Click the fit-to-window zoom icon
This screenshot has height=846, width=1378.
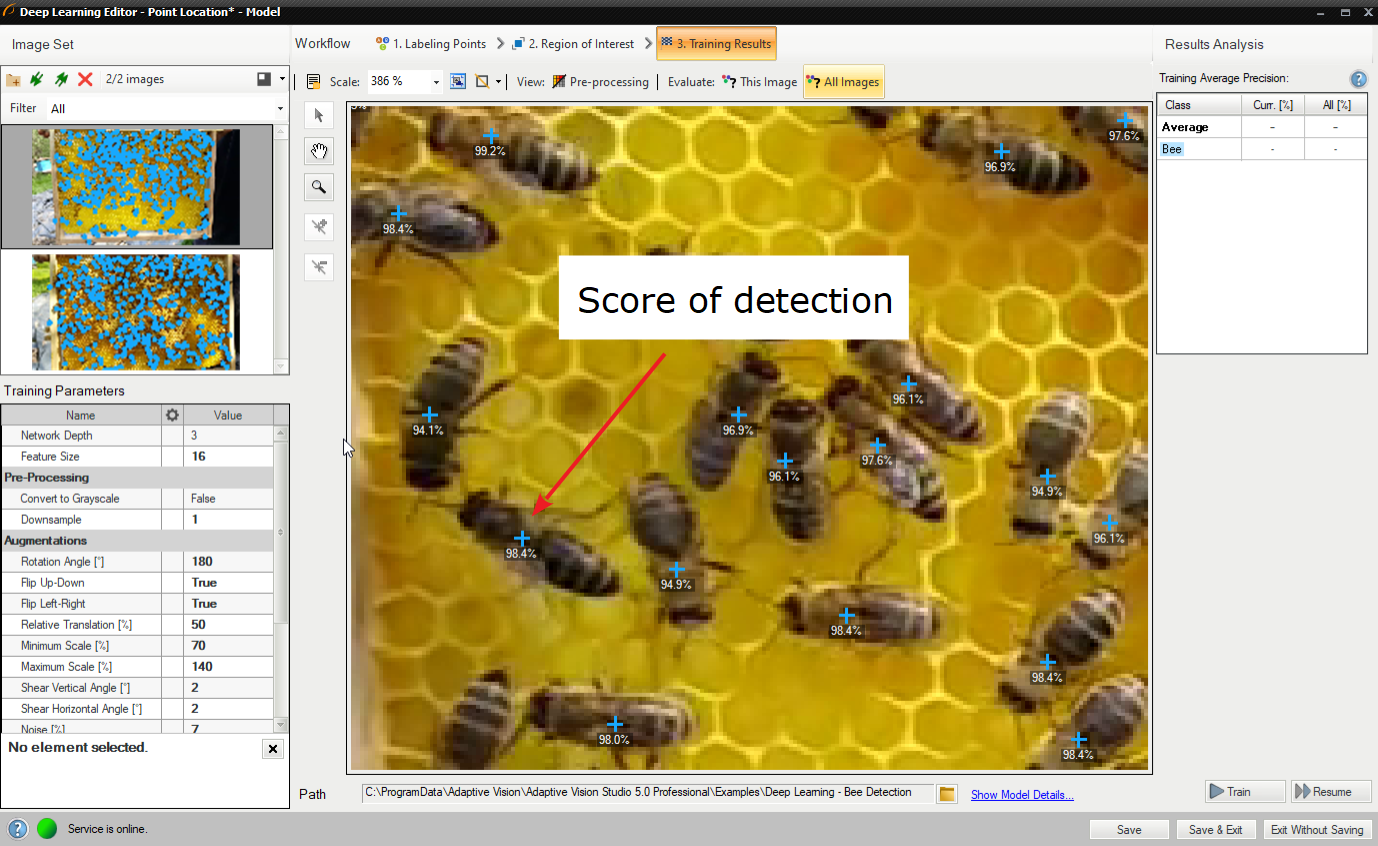coord(458,81)
